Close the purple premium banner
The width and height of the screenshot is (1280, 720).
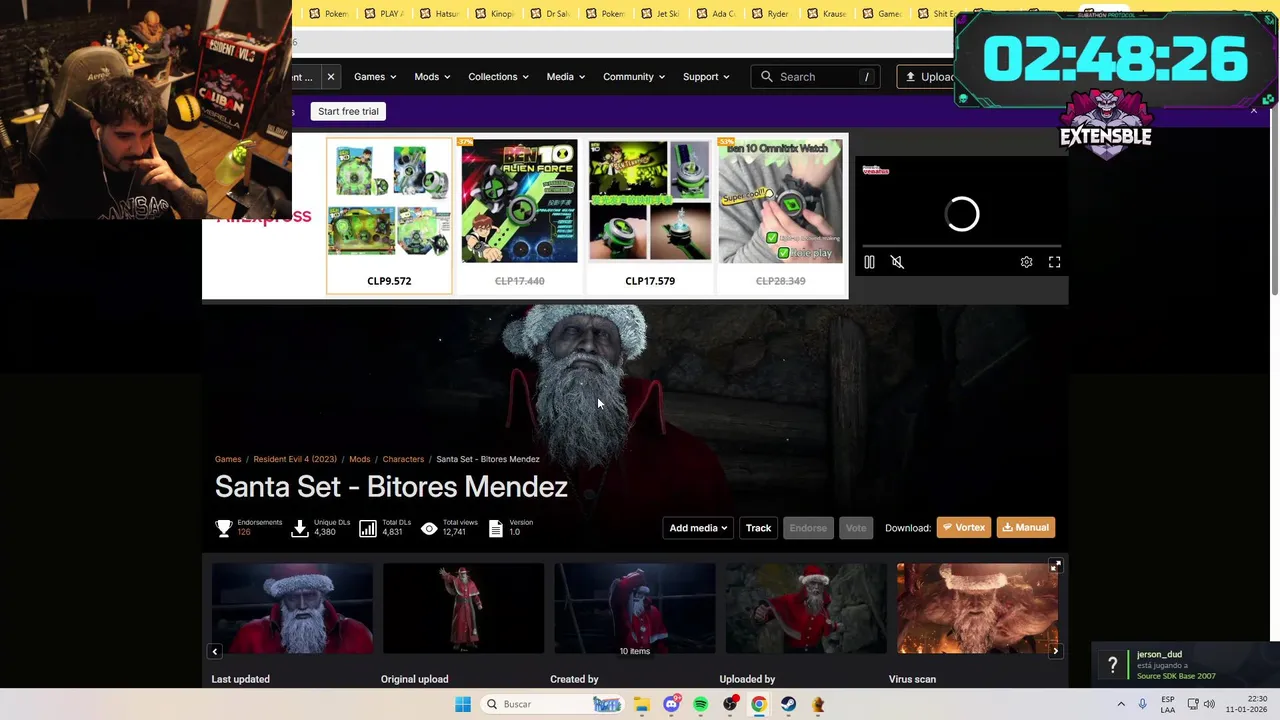click(x=1254, y=111)
